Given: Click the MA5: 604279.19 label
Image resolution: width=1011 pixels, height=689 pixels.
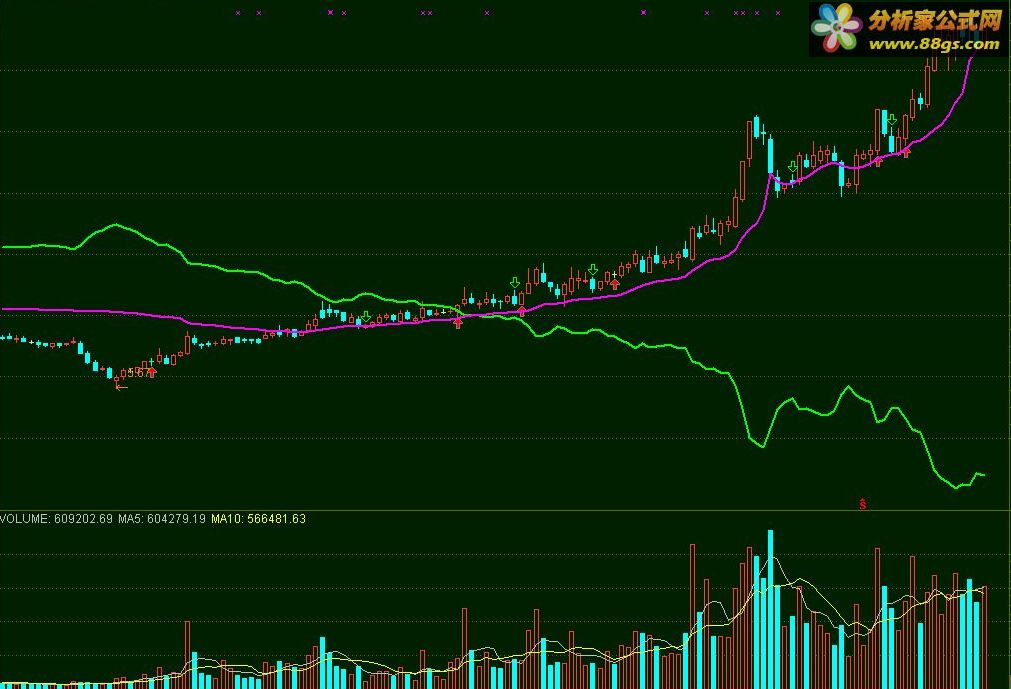Looking at the screenshot, I should [x=162, y=519].
